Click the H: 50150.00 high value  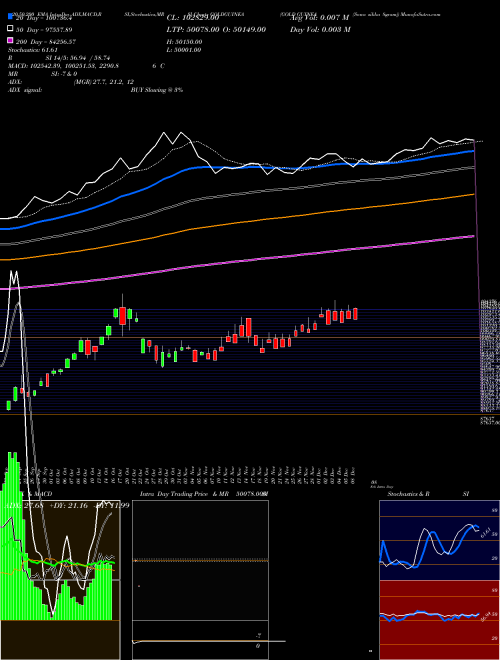click(x=184, y=42)
